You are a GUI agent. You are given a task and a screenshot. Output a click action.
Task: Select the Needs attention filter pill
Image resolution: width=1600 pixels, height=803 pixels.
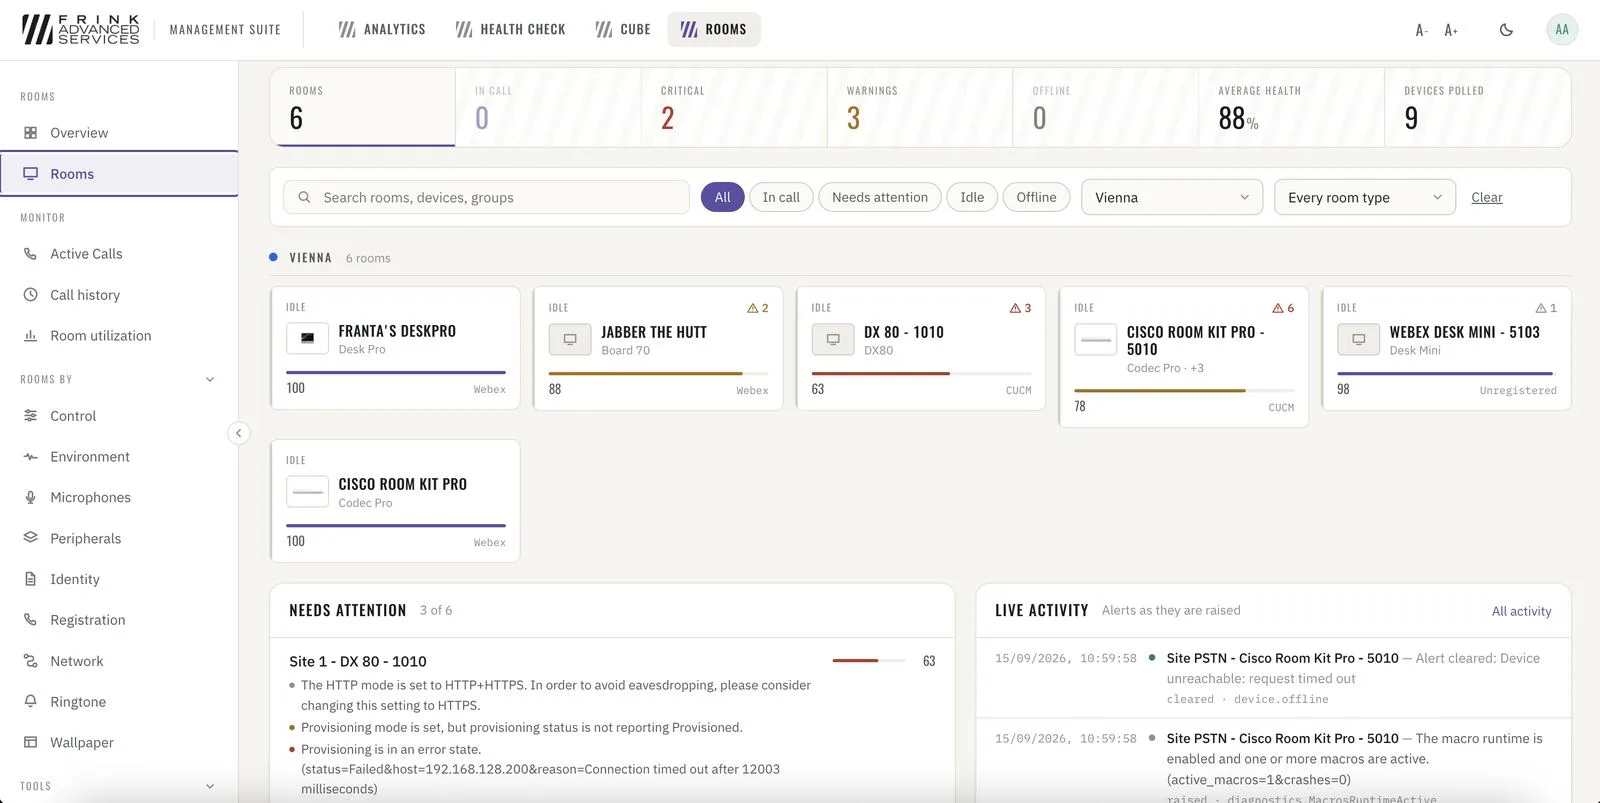880,197
